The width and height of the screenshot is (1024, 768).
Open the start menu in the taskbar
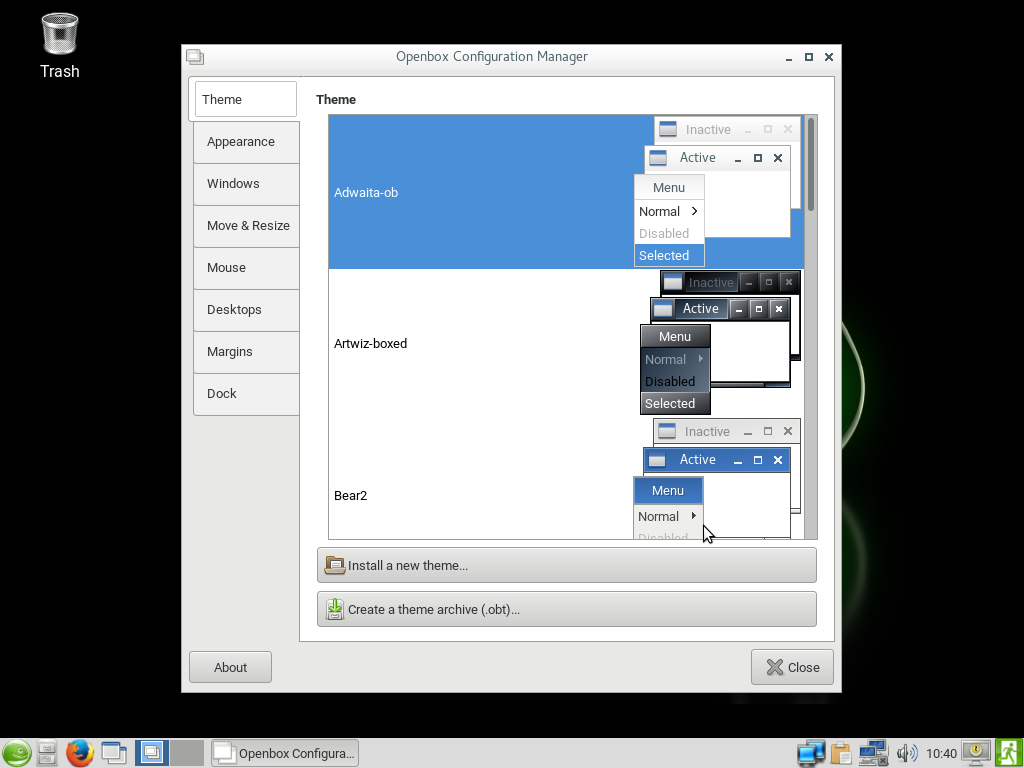click(16, 753)
